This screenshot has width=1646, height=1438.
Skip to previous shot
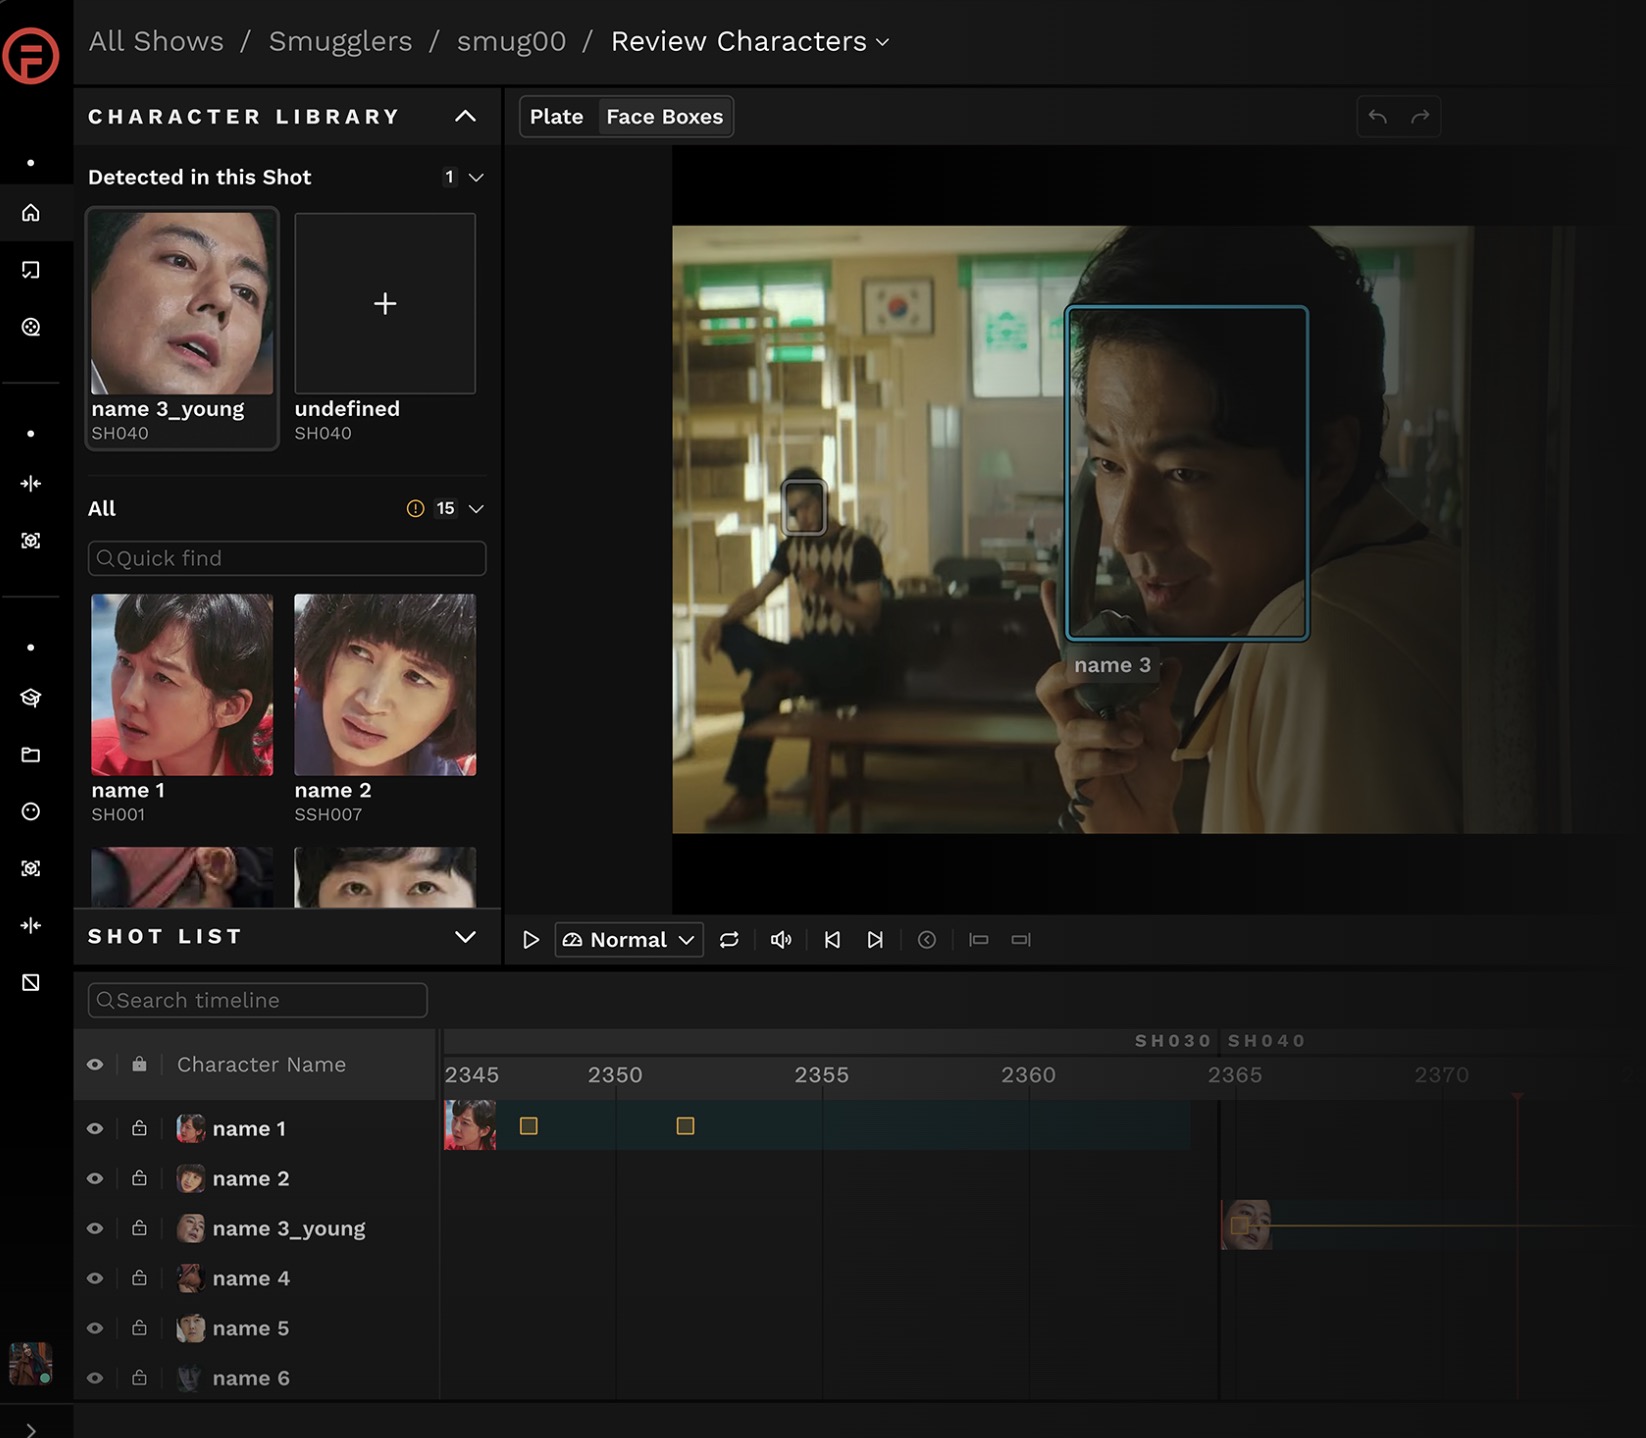(x=832, y=940)
